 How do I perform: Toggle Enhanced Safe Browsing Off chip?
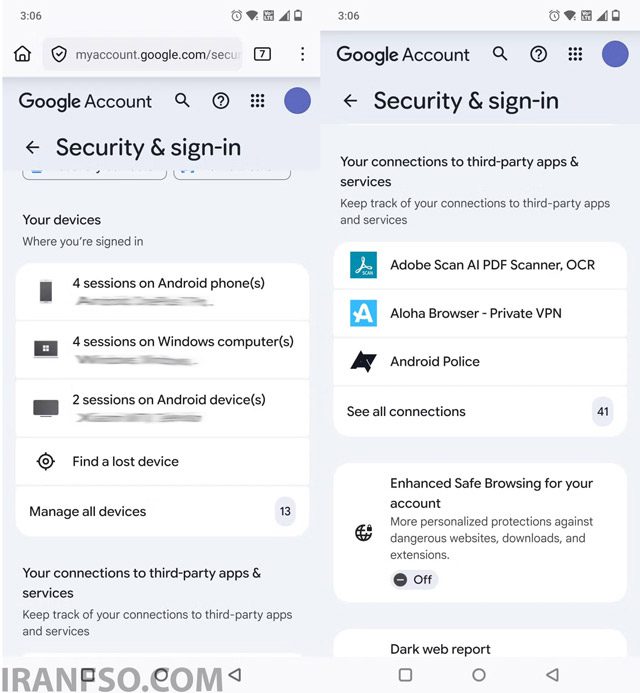pyautogui.click(x=414, y=579)
